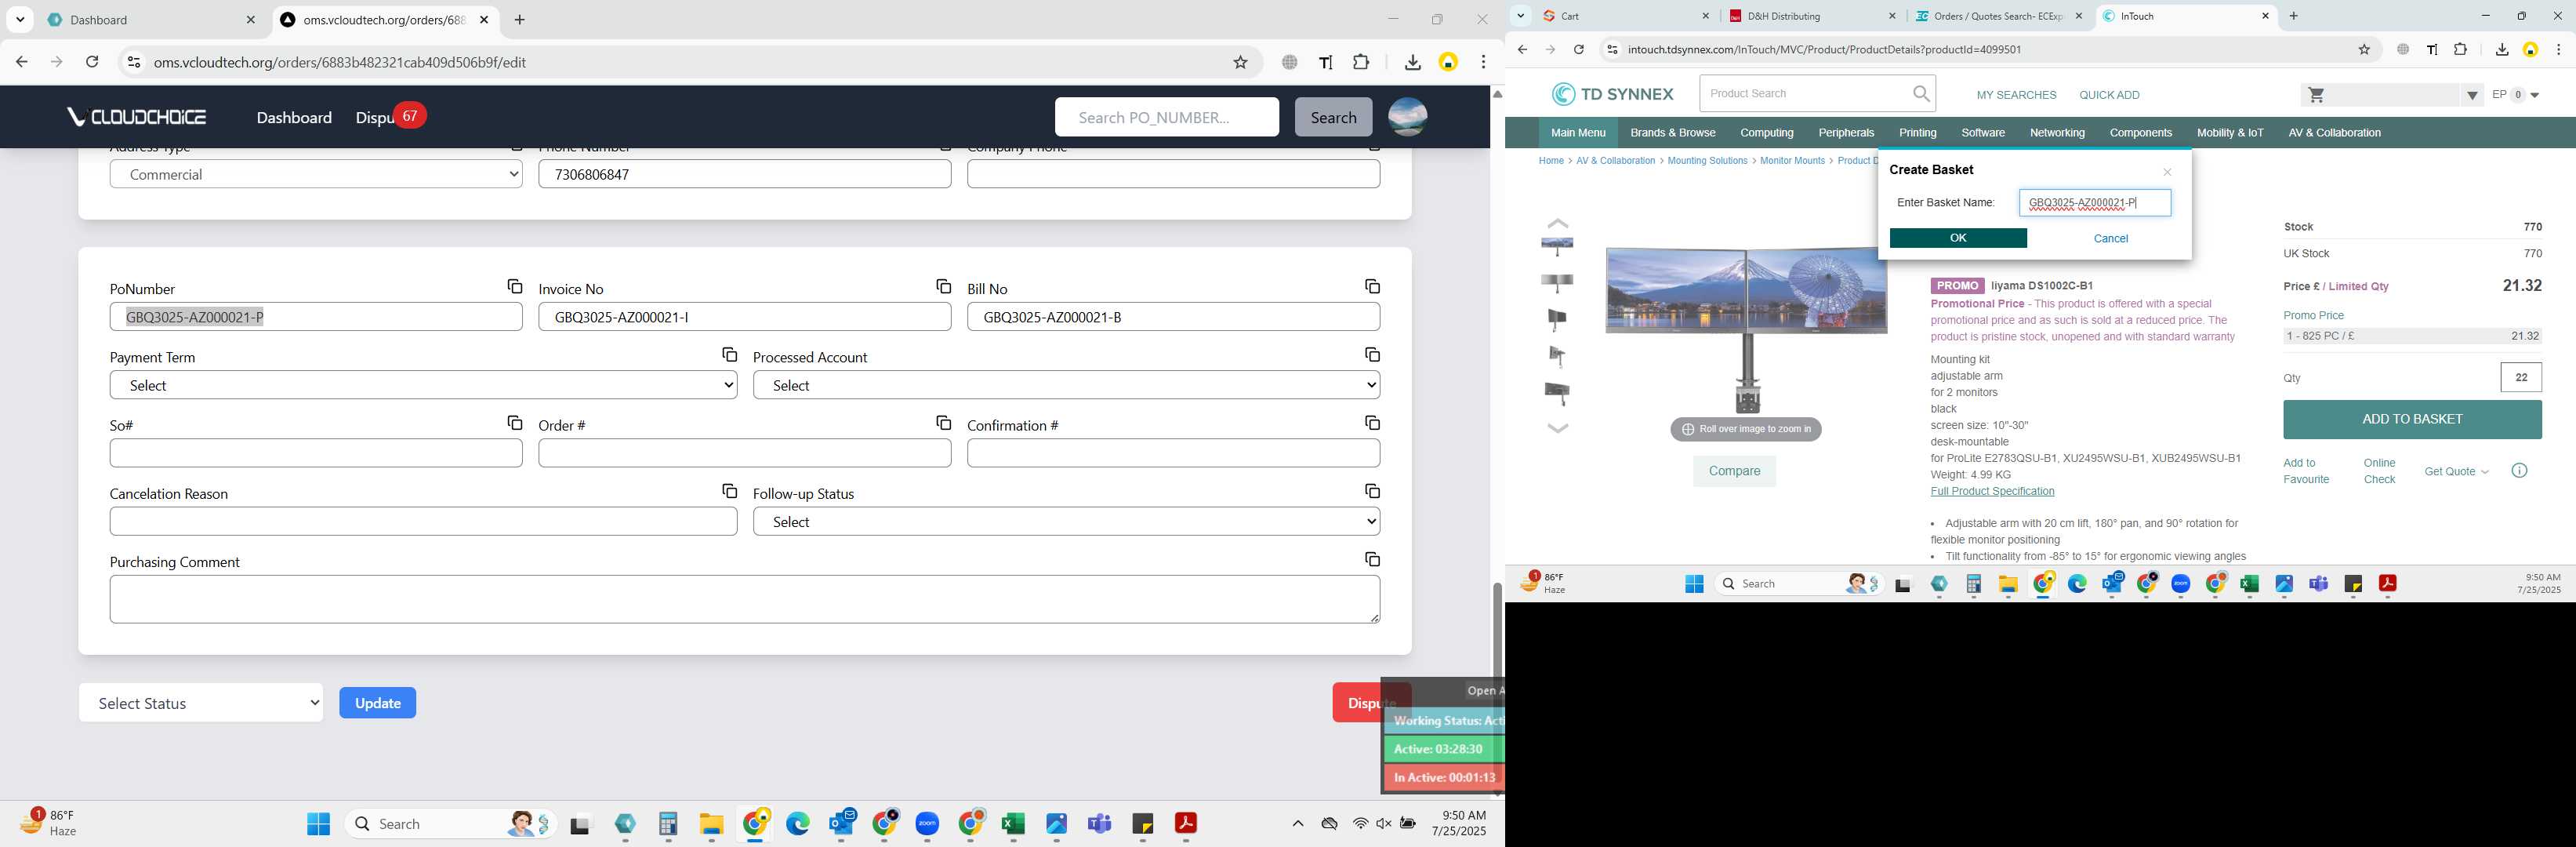Viewport: 2576px width, 847px height.
Task: Cancel the Create Basket dialog
Action: (2110, 238)
